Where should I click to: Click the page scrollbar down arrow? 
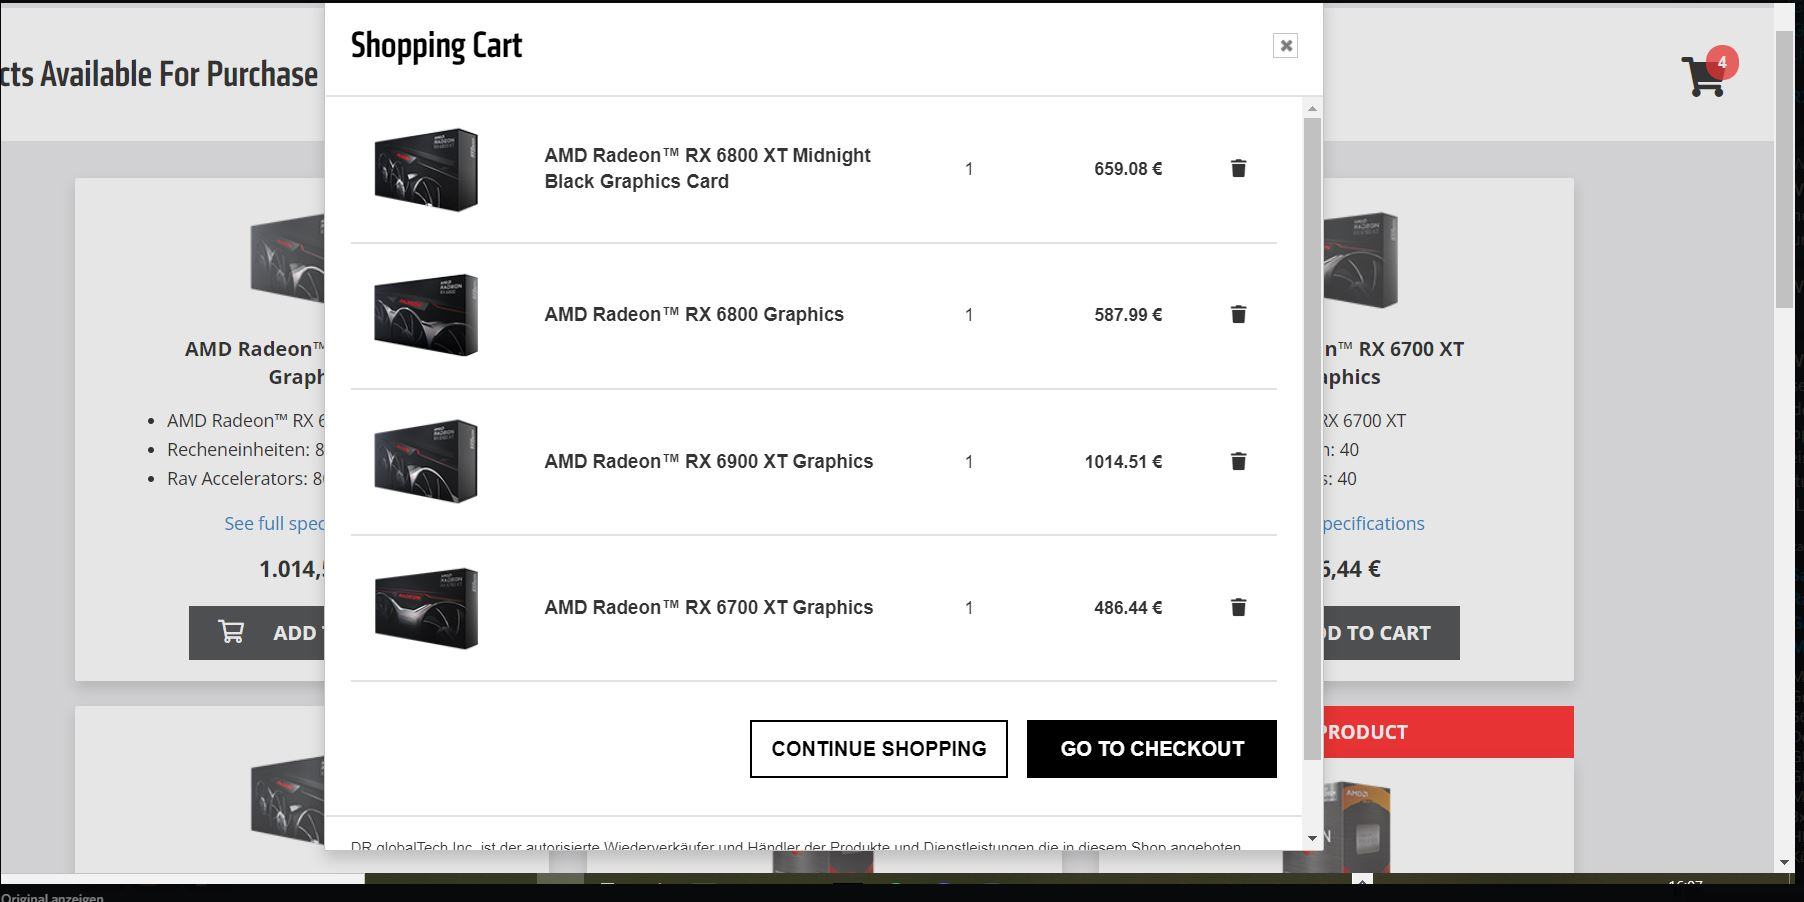(x=1785, y=862)
